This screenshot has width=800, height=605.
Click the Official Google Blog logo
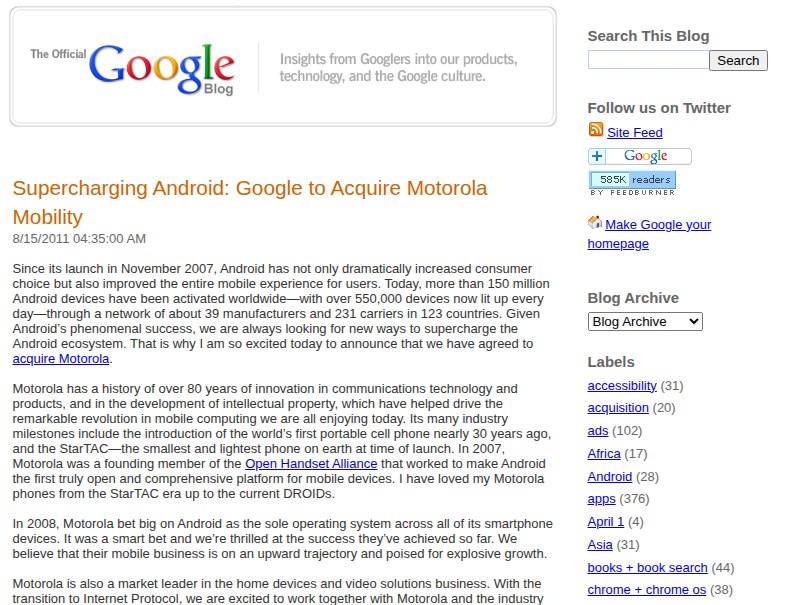[x=133, y=68]
